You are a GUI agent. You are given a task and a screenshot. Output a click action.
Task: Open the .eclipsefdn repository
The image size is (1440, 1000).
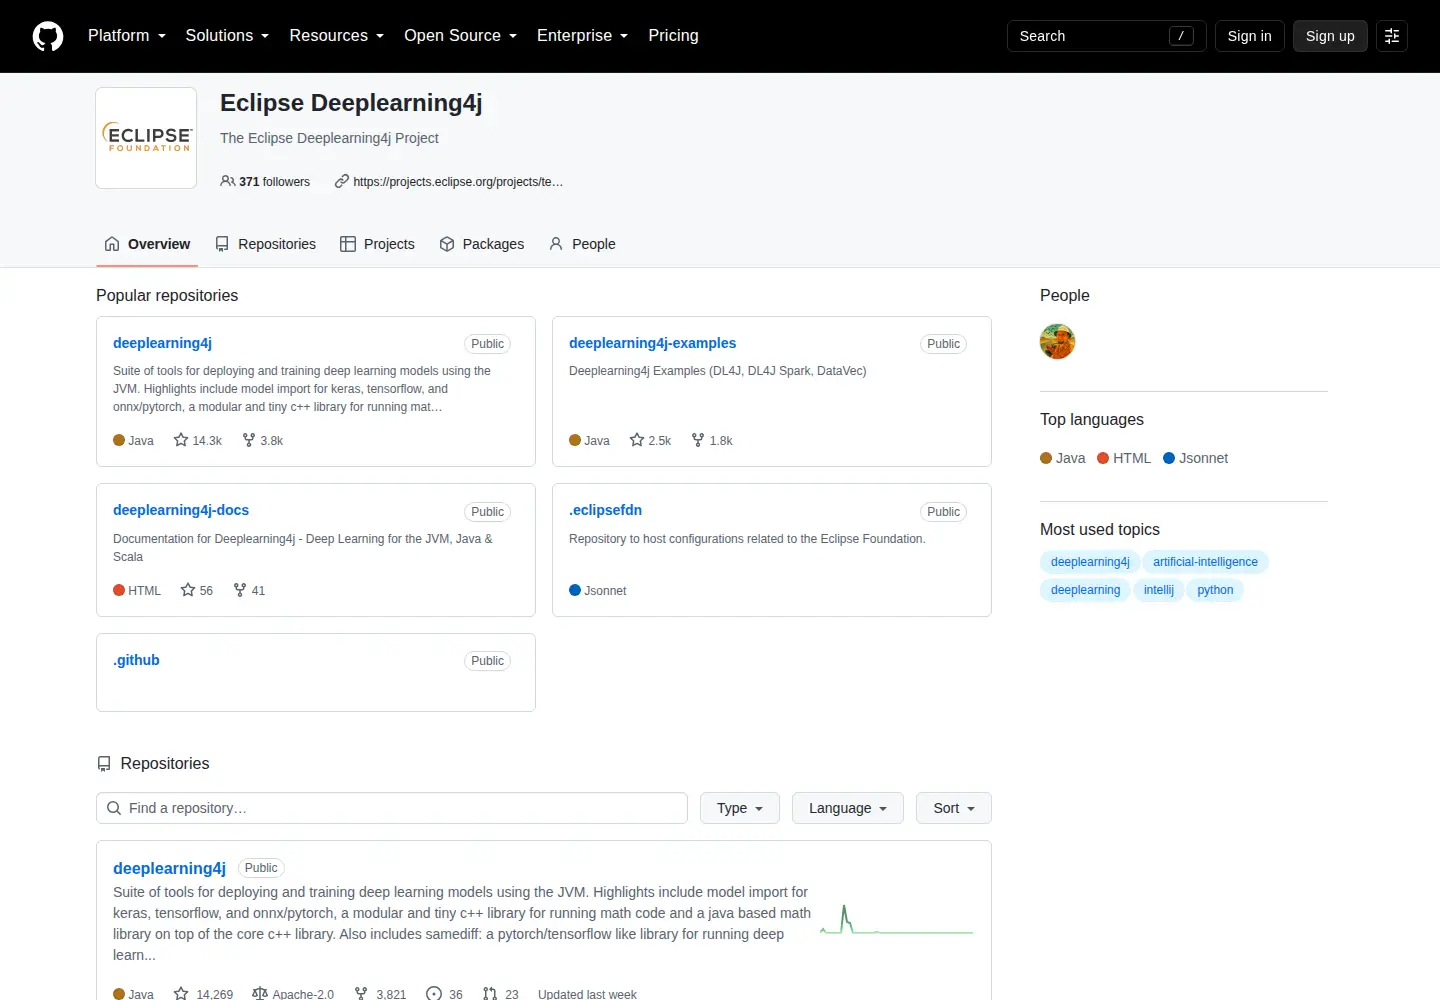point(605,510)
